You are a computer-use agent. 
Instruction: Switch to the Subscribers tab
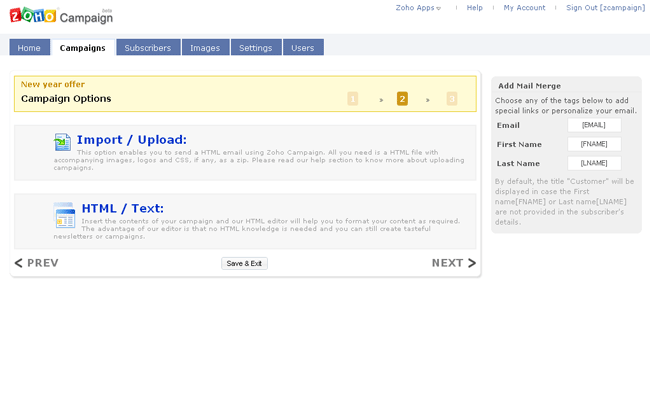coord(148,48)
